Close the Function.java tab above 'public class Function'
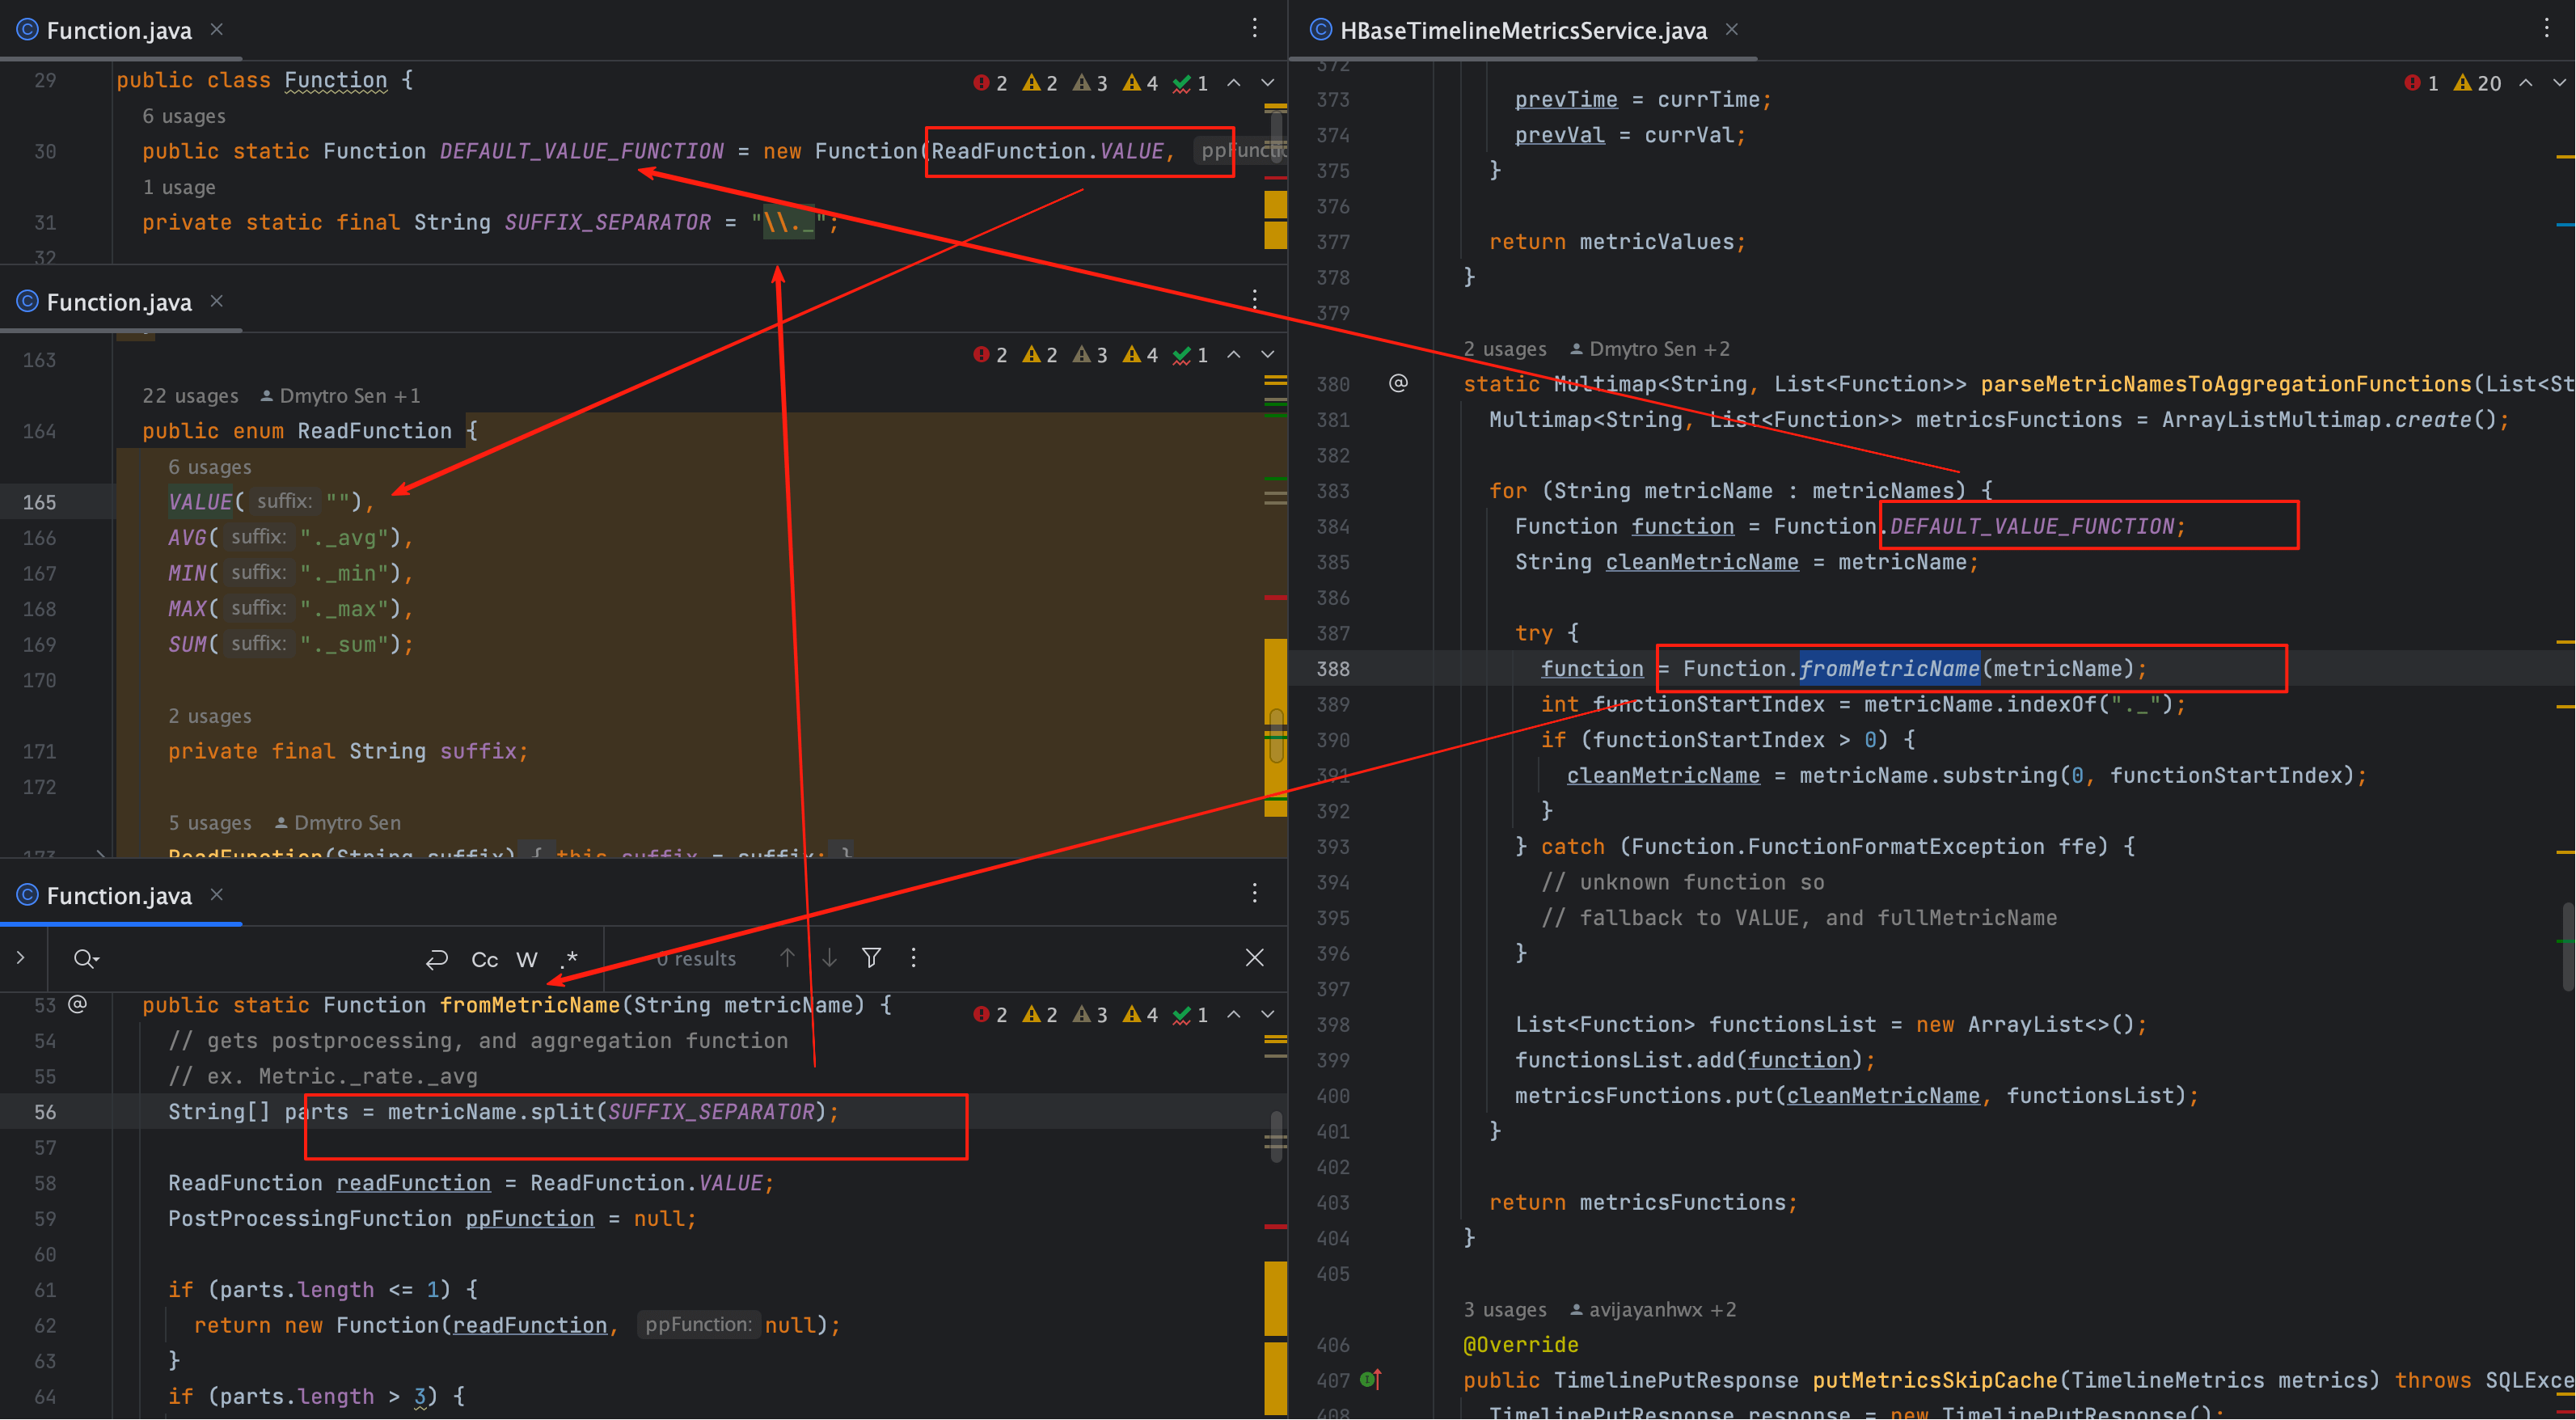 click(216, 30)
